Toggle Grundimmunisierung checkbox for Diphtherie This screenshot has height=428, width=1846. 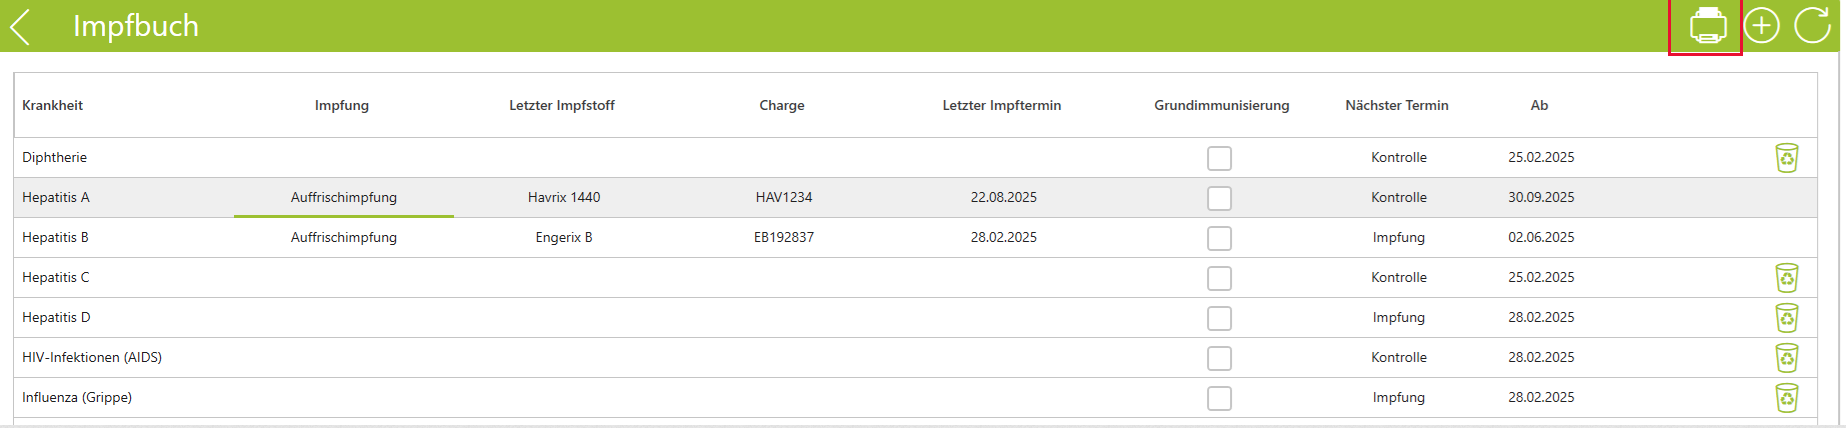point(1219,158)
